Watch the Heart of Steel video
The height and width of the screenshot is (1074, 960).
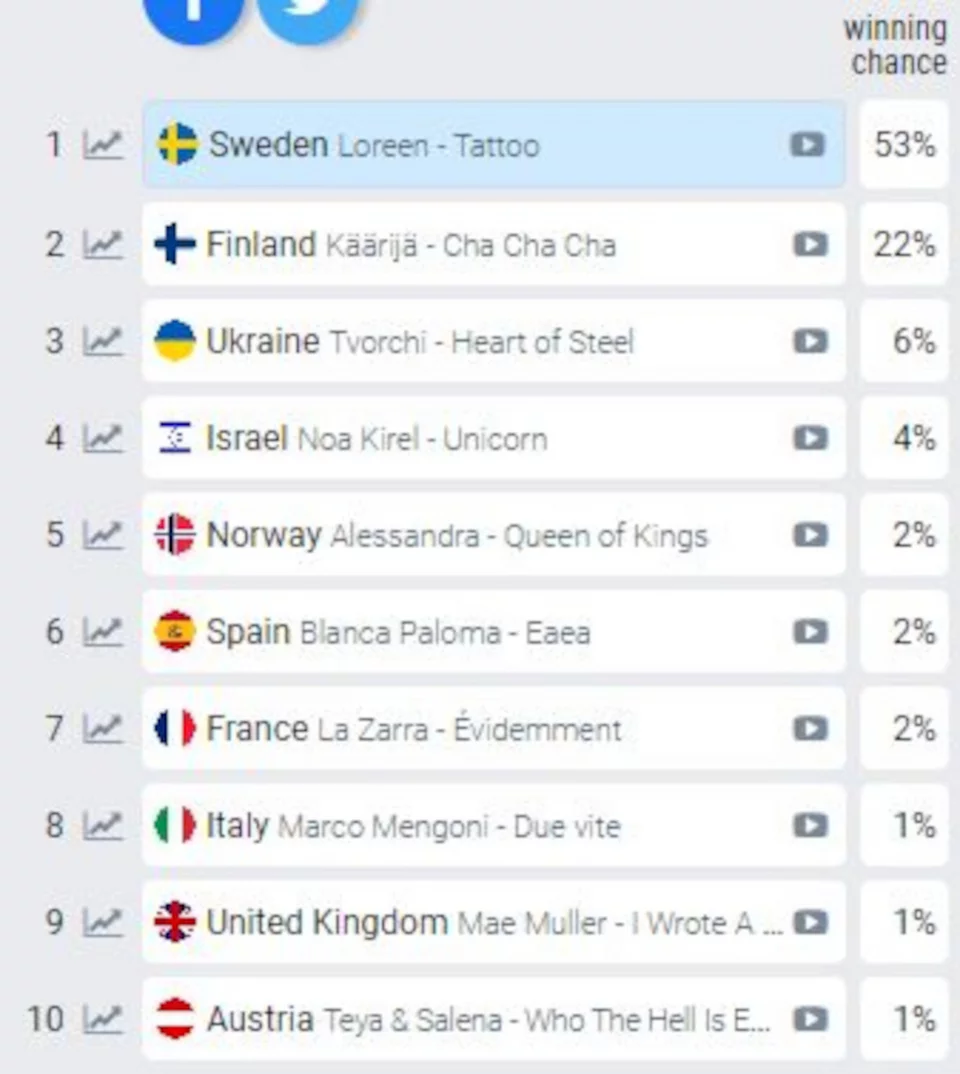pyautogui.click(x=811, y=341)
